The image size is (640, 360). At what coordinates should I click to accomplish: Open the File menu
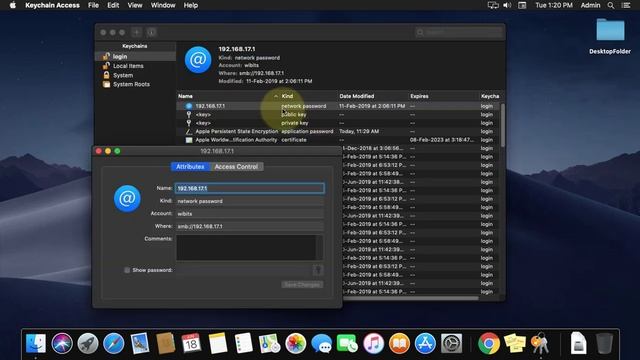(93, 5)
